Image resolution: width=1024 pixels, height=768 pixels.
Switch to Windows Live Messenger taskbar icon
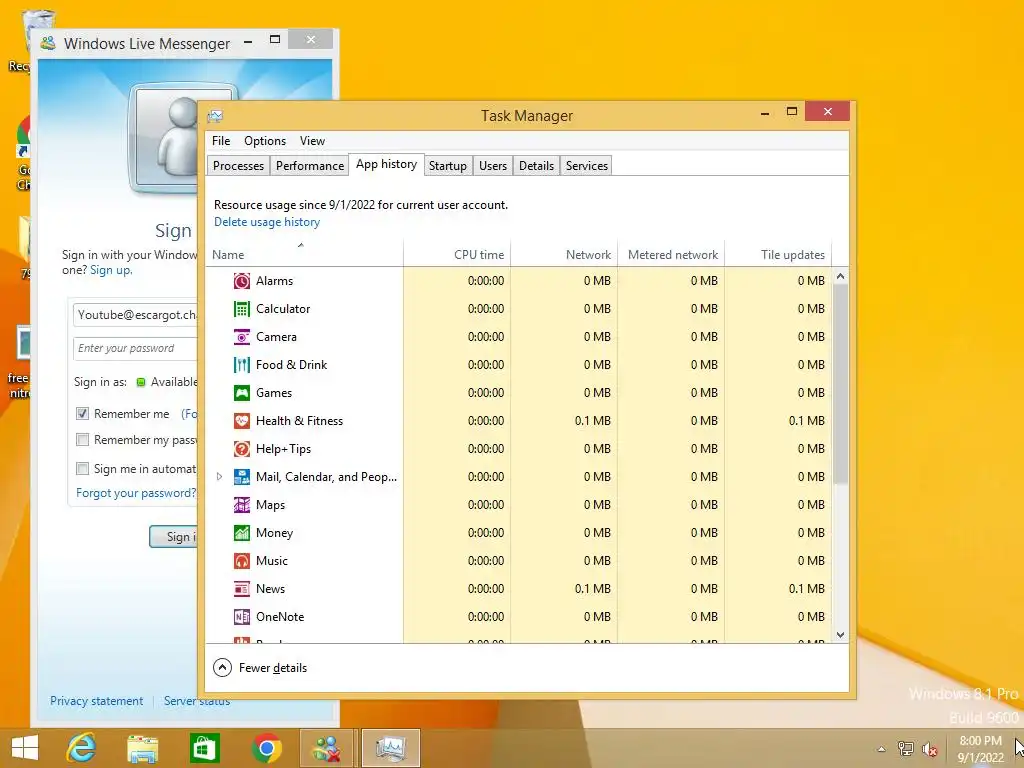coord(327,748)
